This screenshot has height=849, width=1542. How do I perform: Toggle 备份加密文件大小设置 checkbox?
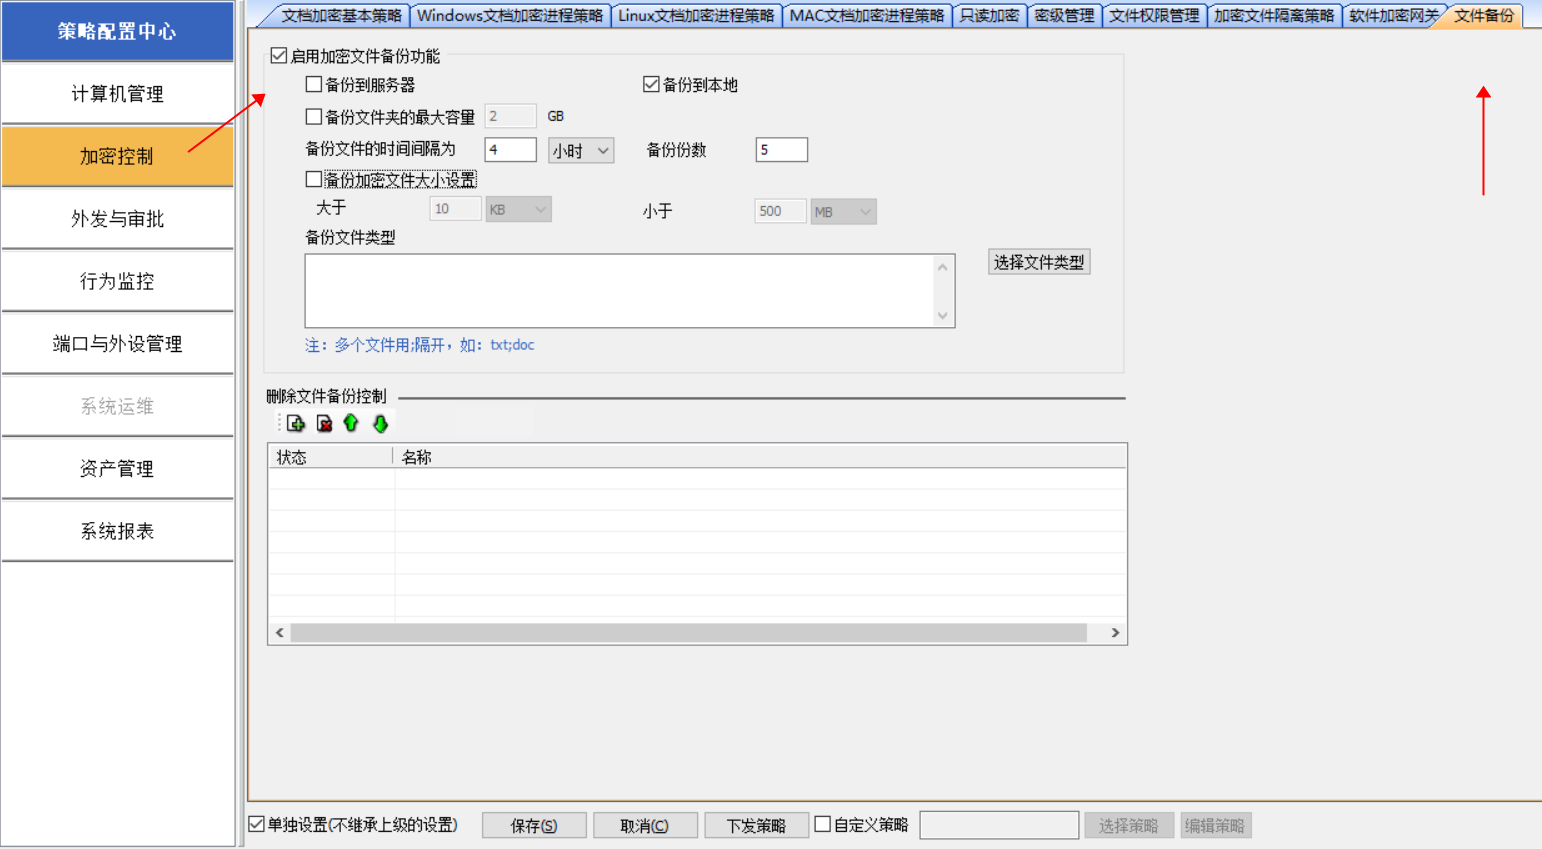click(x=314, y=180)
